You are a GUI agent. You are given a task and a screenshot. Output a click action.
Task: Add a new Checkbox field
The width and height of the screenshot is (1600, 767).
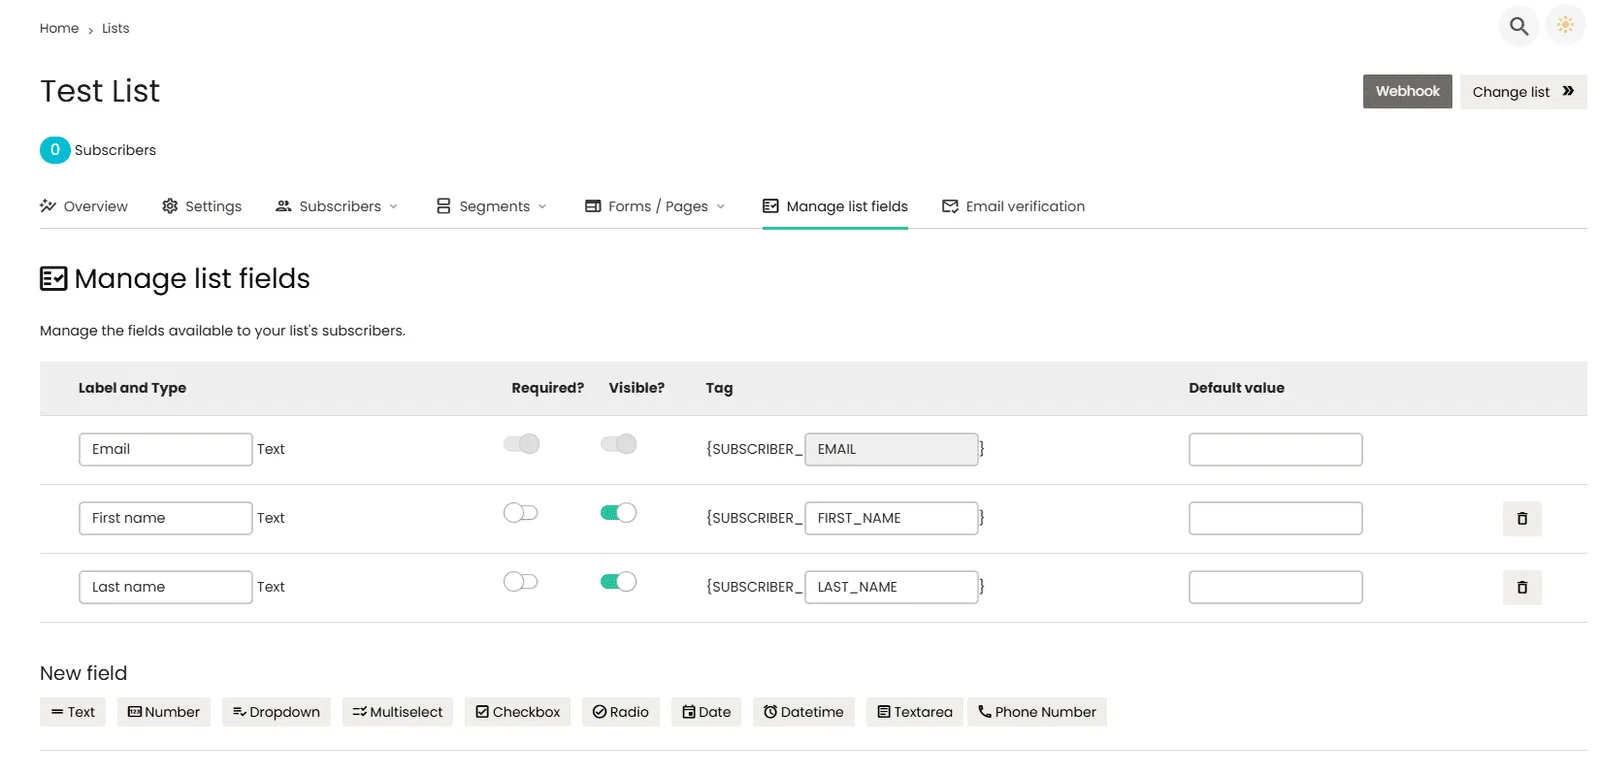[517, 712]
